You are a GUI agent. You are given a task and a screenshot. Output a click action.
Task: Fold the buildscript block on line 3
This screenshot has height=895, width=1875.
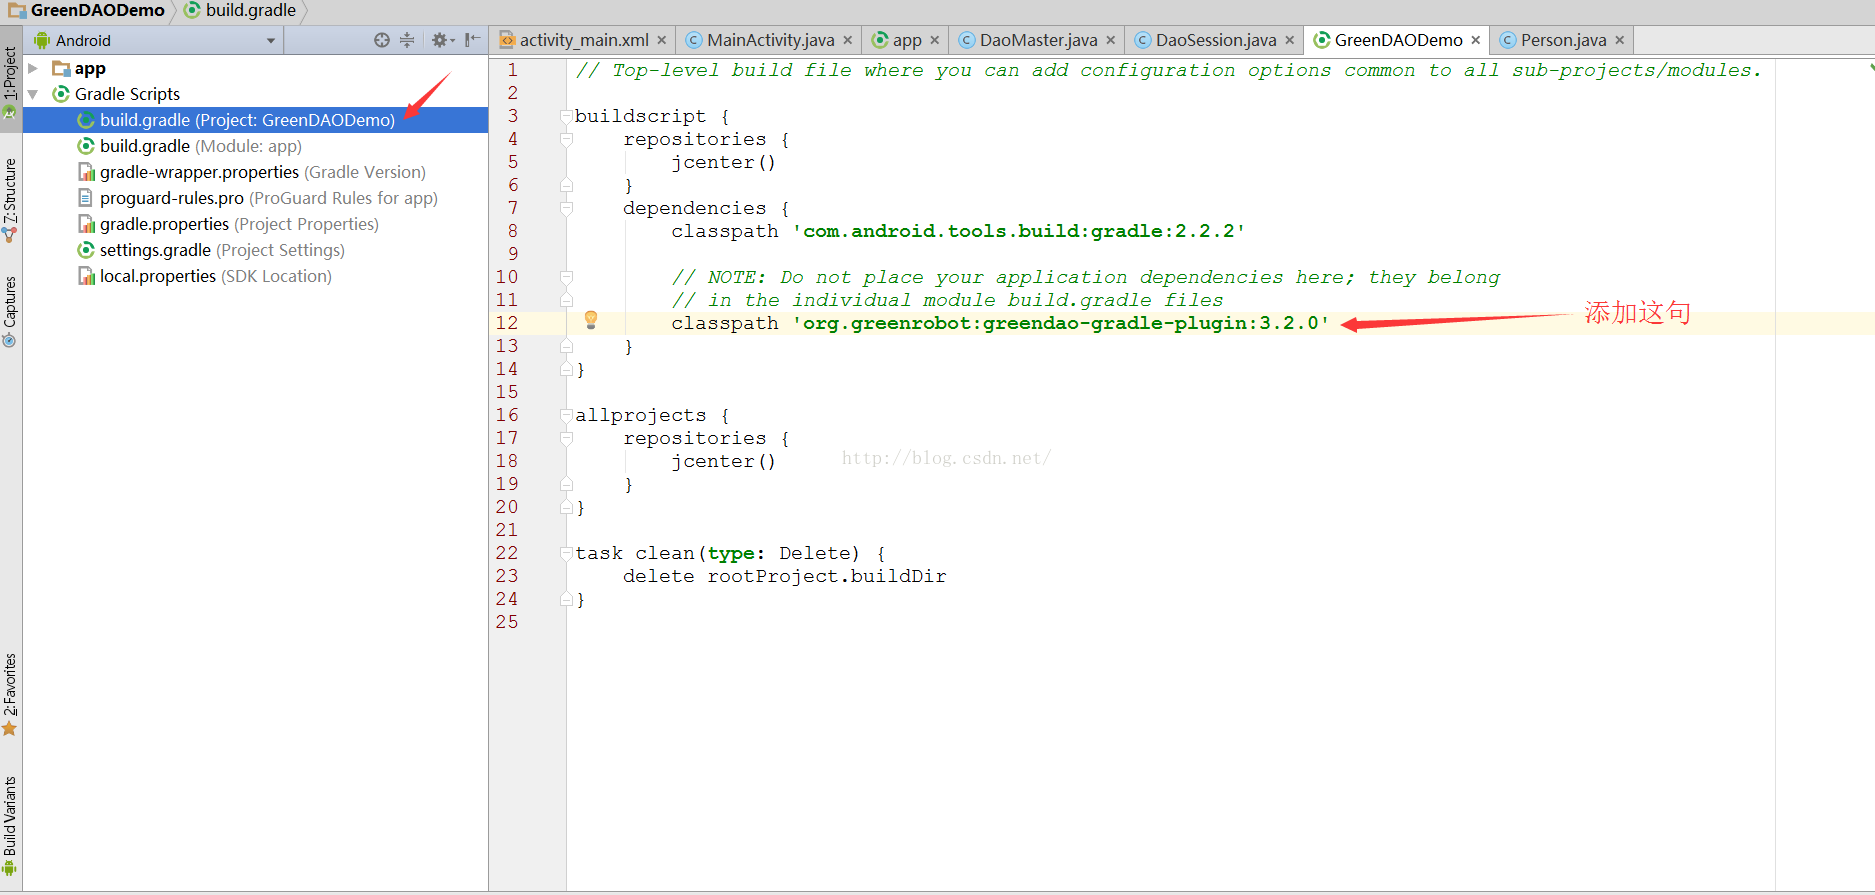point(566,116)
